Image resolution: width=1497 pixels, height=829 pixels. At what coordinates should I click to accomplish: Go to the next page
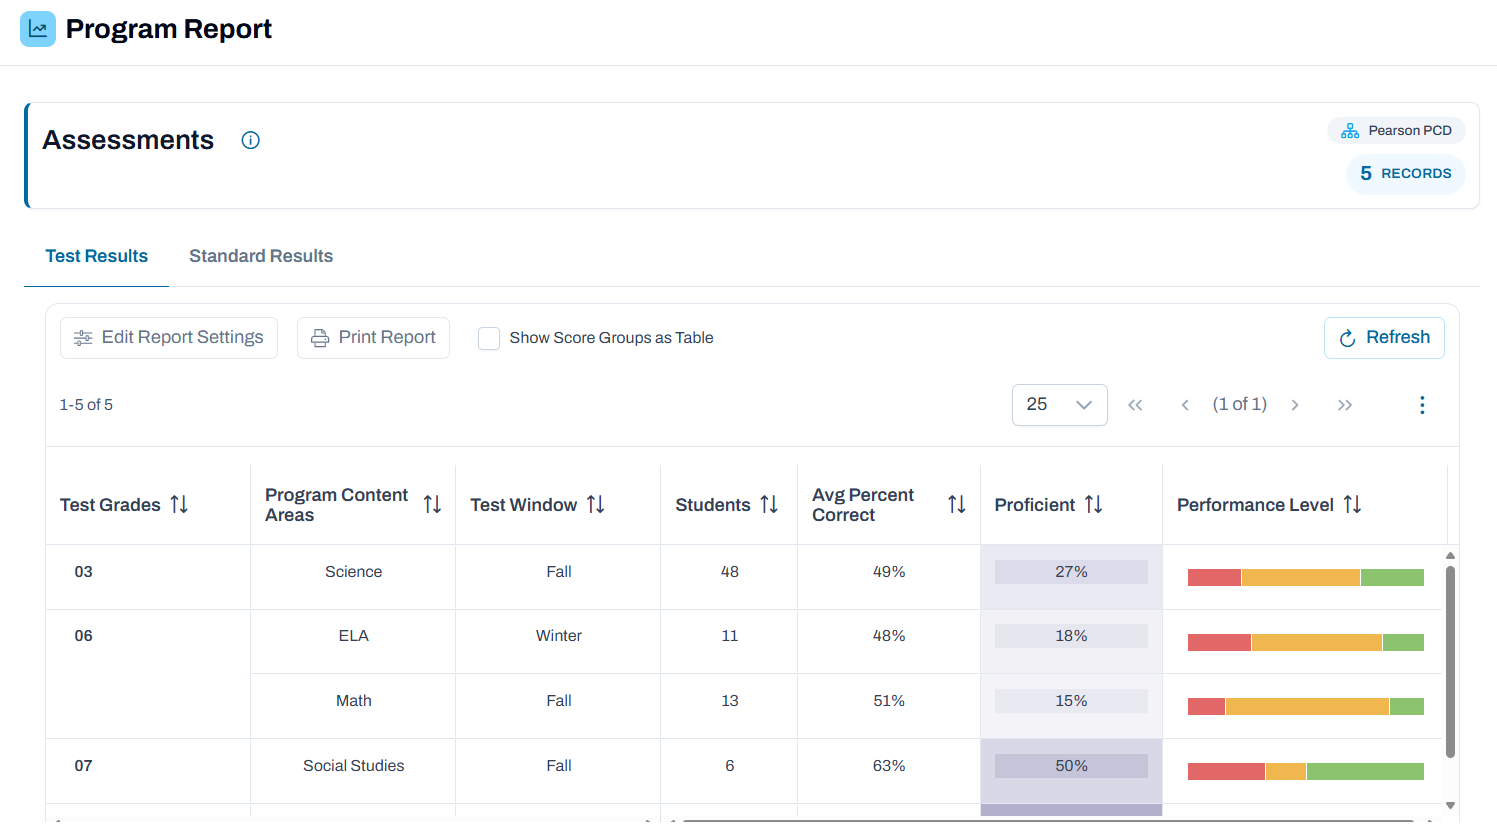tap(1295, 405)
